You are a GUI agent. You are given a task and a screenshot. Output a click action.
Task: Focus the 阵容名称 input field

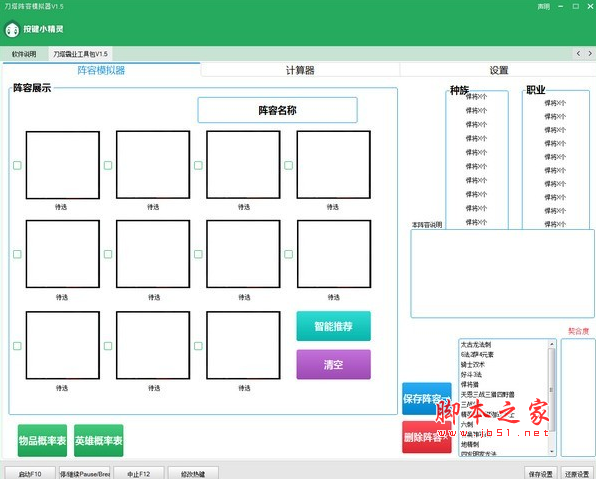pos(277,110)
